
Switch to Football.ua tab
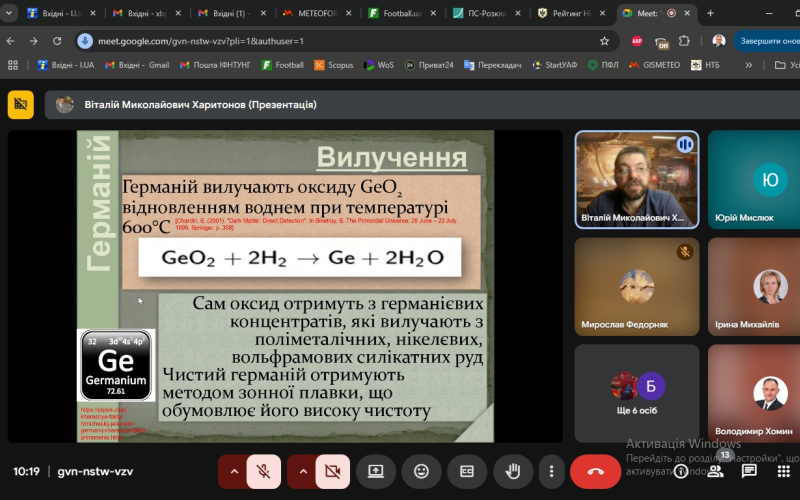[x=401, y=14]
